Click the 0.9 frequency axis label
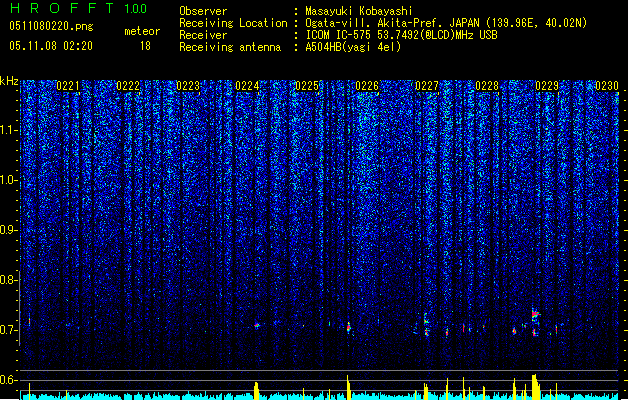 click(9, 230)
